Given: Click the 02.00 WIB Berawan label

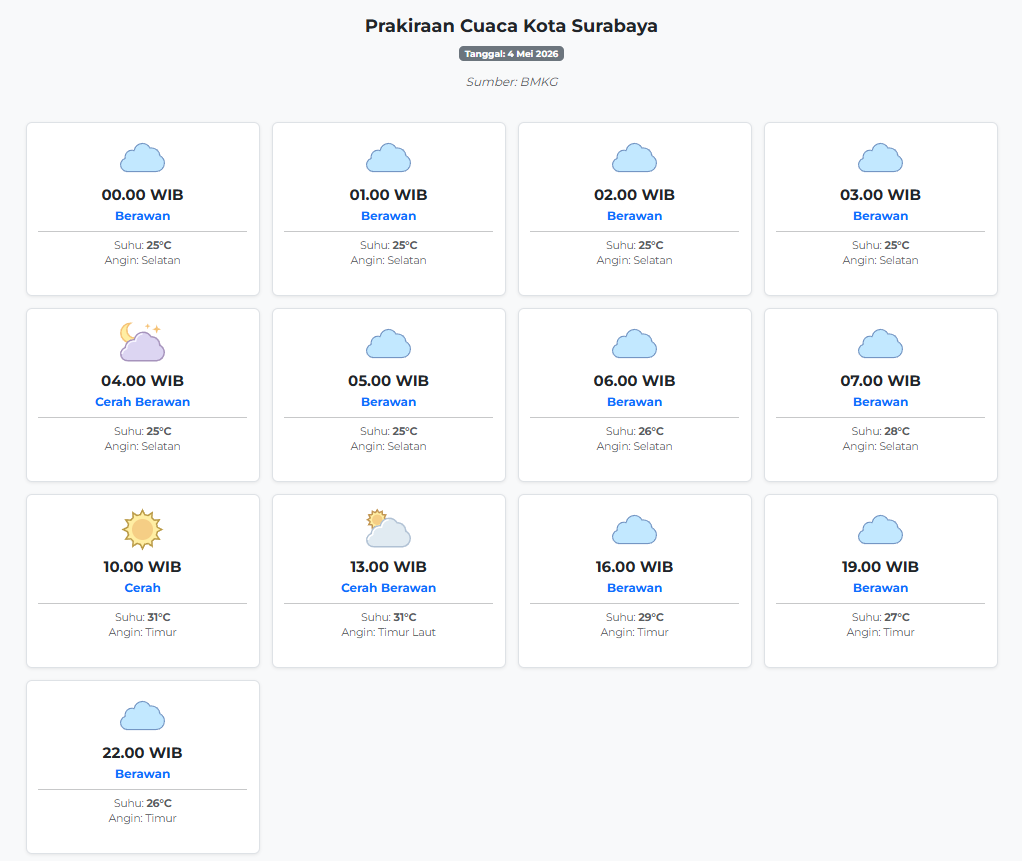Looking at the screenshot, I should (x=634, y=216).
